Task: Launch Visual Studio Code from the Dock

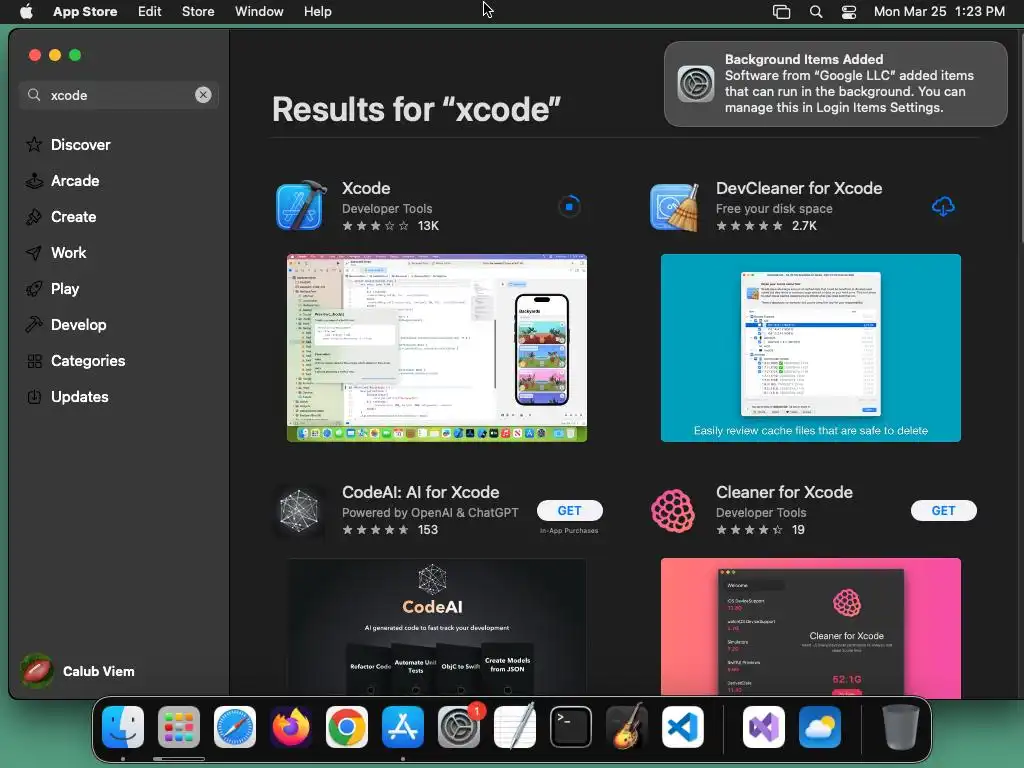Action: click(x=683, y=727)
